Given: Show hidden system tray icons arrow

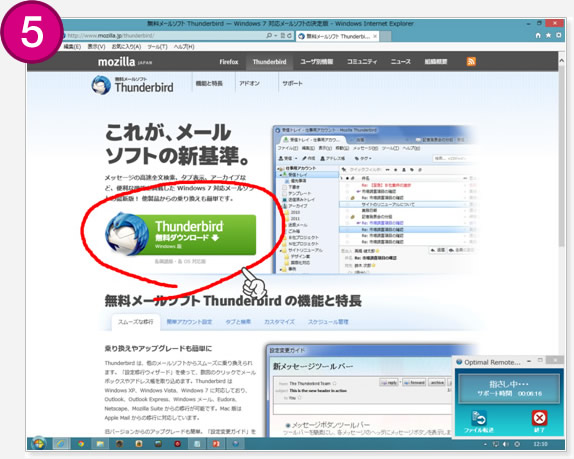Looking at the screenshot, I should pos(485,444).
